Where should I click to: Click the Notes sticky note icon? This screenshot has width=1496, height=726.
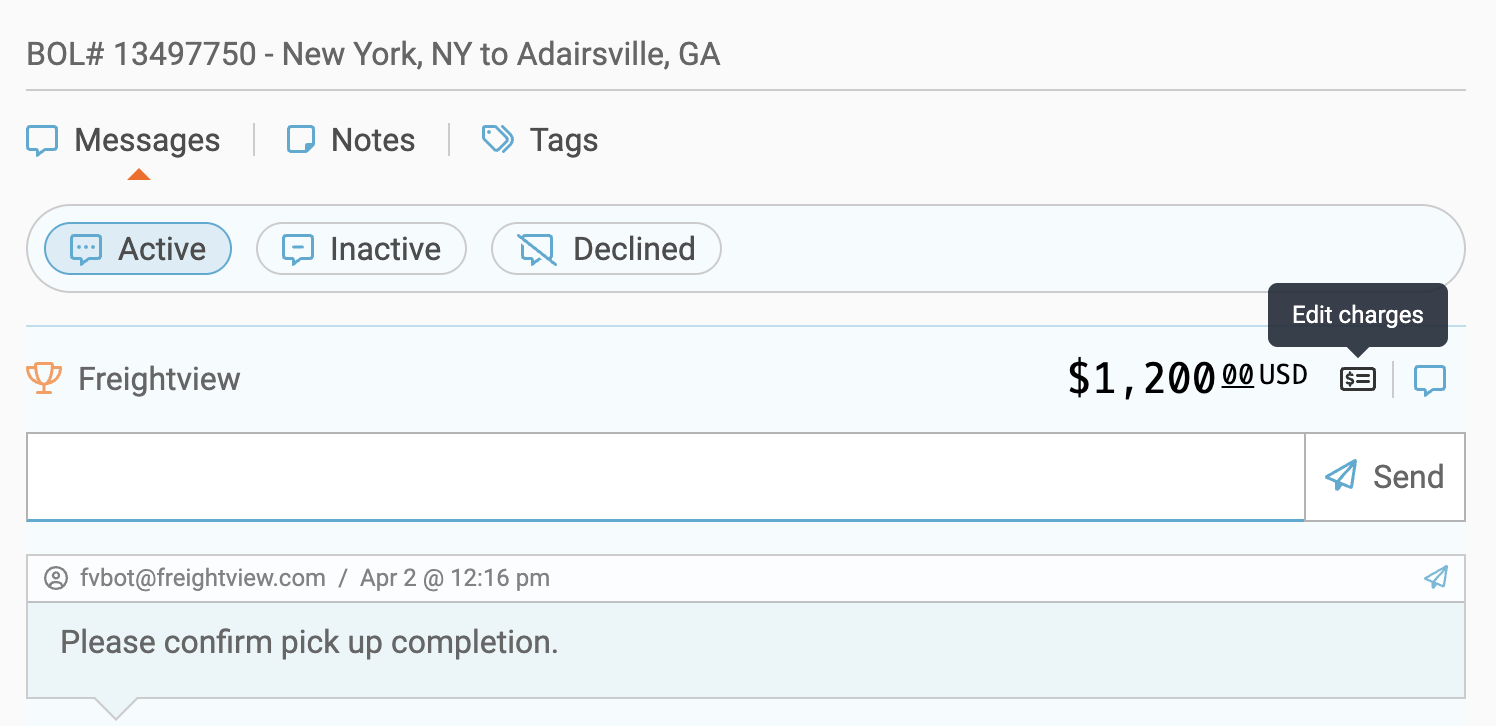(x=301, y=140)
